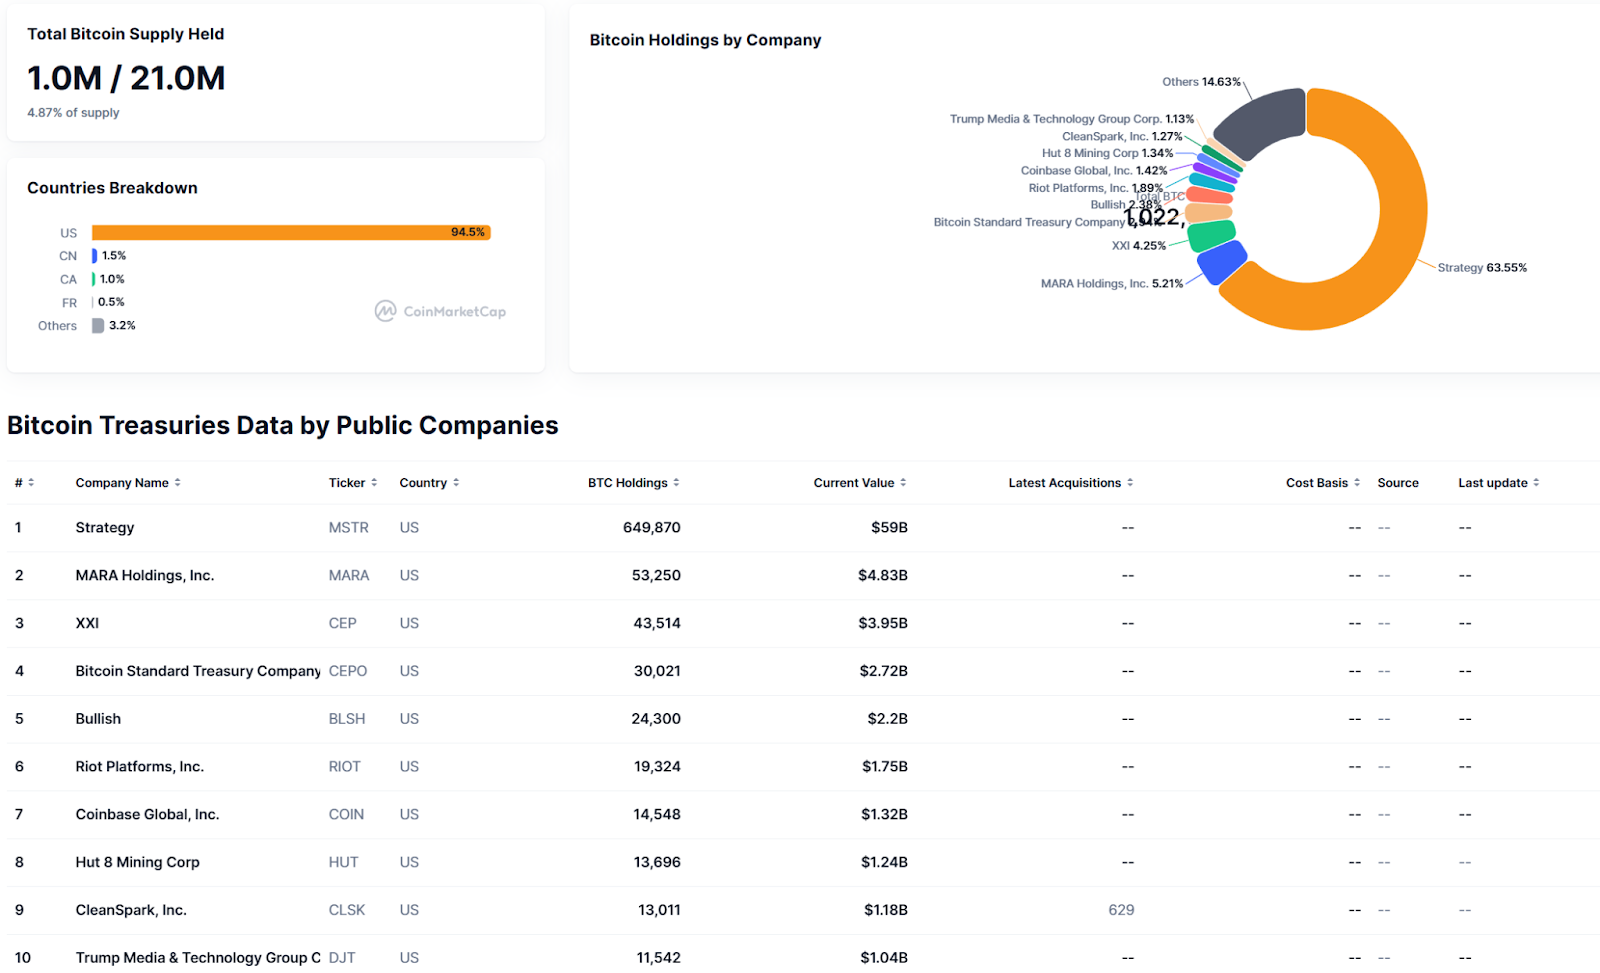Sort the table by Country

[x=429, y=483]
